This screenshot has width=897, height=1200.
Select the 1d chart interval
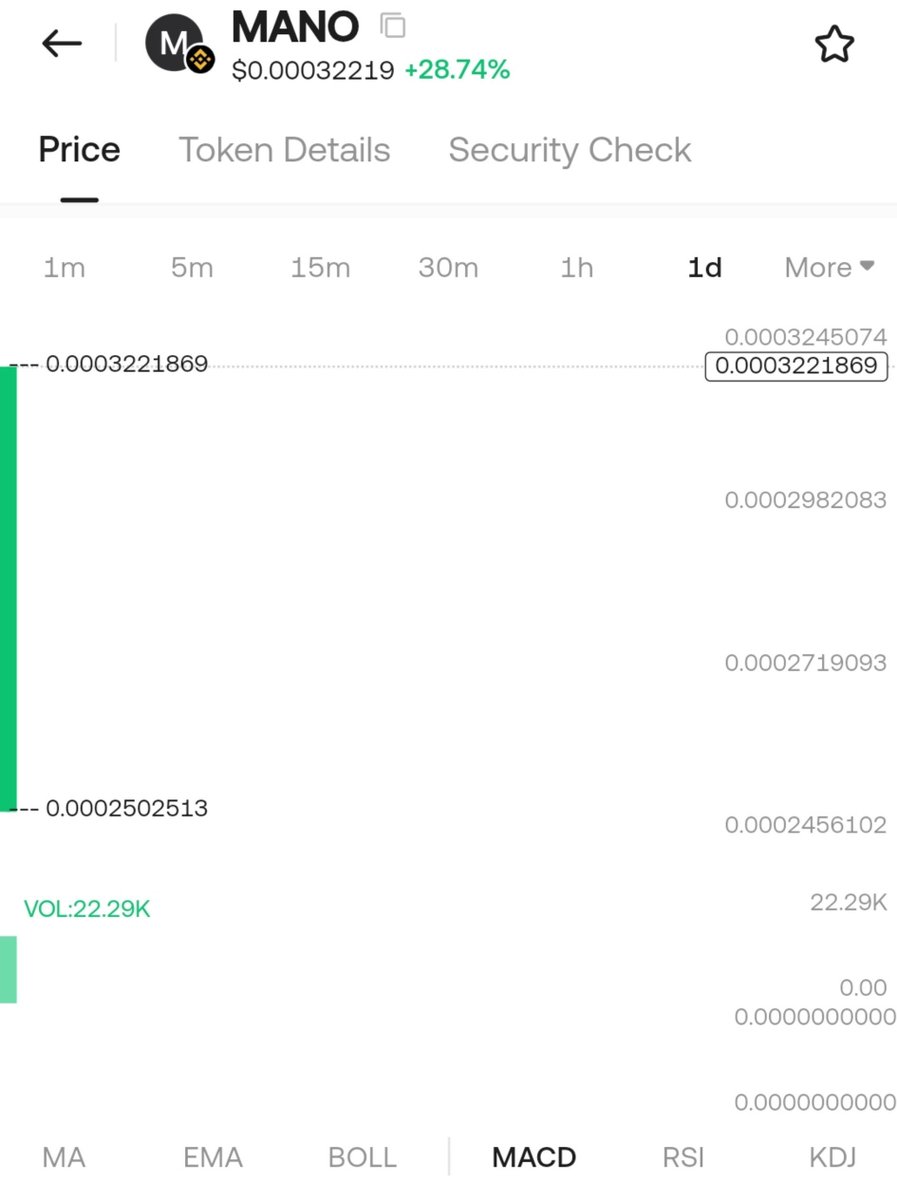click(x=704, y=268)
